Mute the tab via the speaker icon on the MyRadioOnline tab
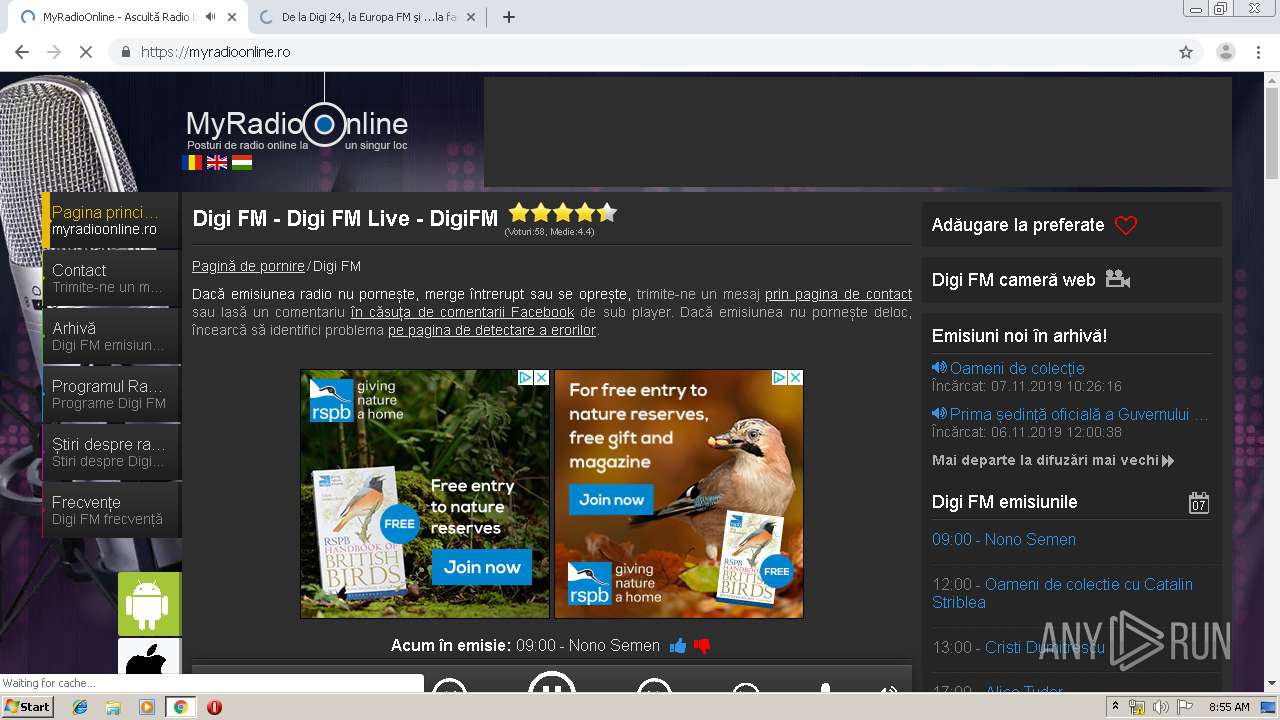1280x720 pixels. click(x=210, y=17)
